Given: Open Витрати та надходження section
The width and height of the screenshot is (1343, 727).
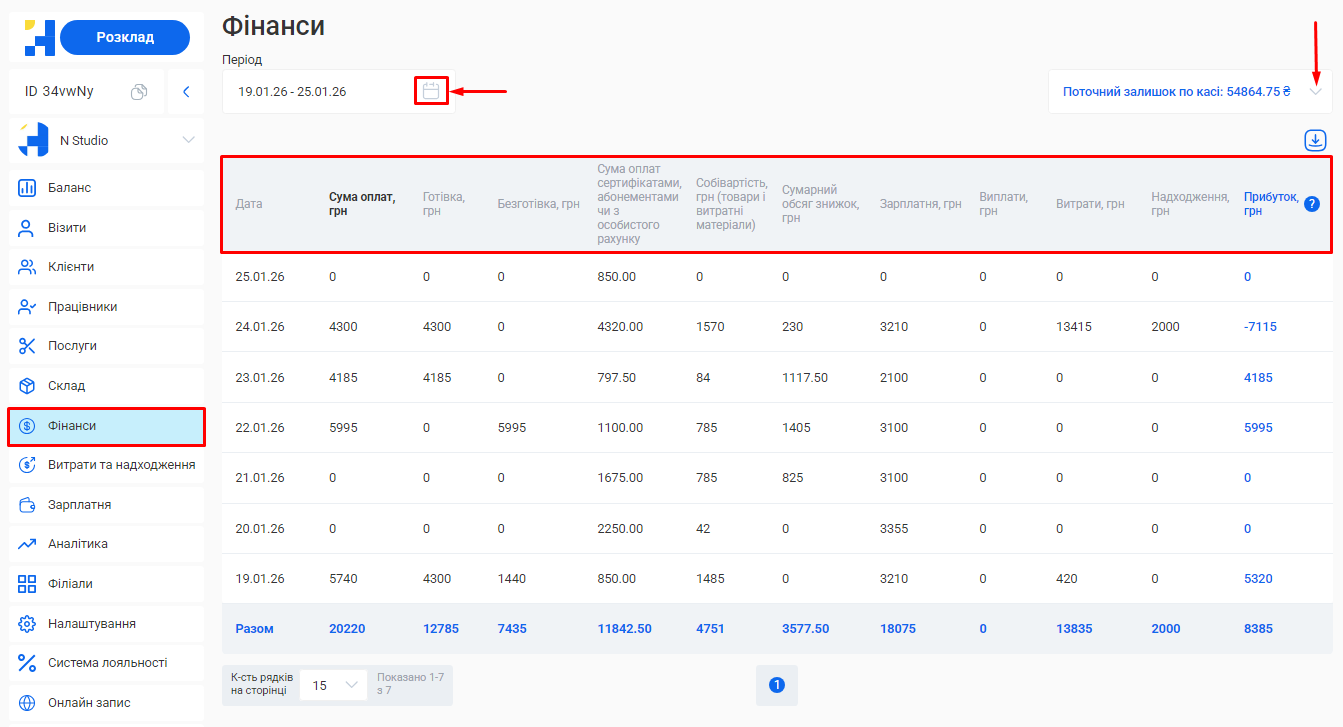Looking at the screenshot, I should point(120,465).
